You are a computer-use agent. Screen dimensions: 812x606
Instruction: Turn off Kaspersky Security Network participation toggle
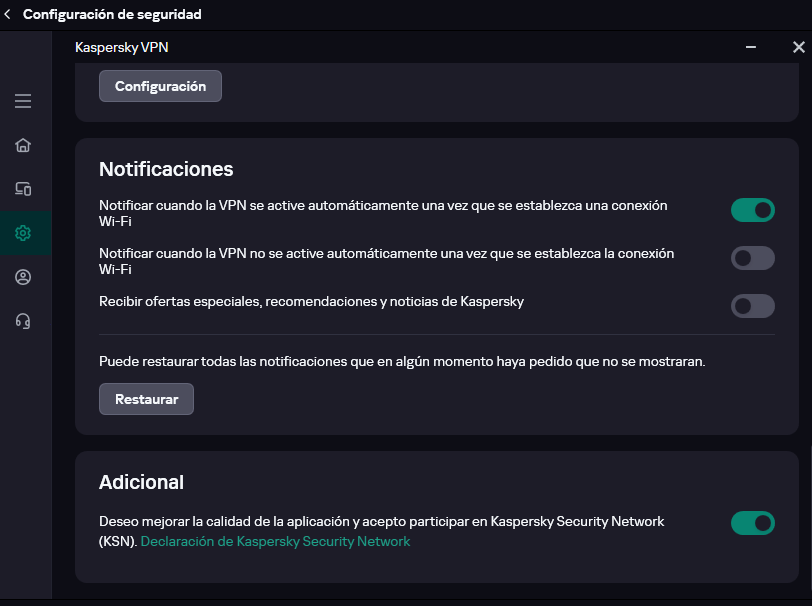(x=752, y=523)
